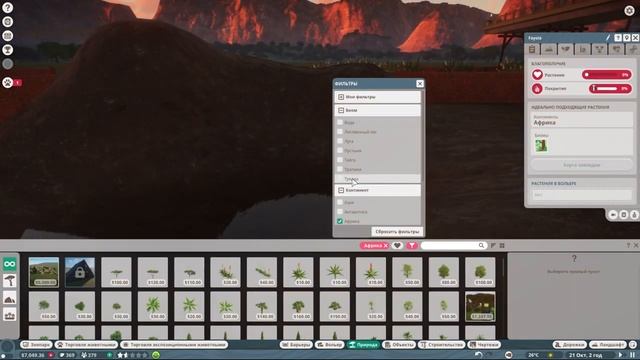
Task: Click the sort order icon beside search
Action: (x=493, y=245)
